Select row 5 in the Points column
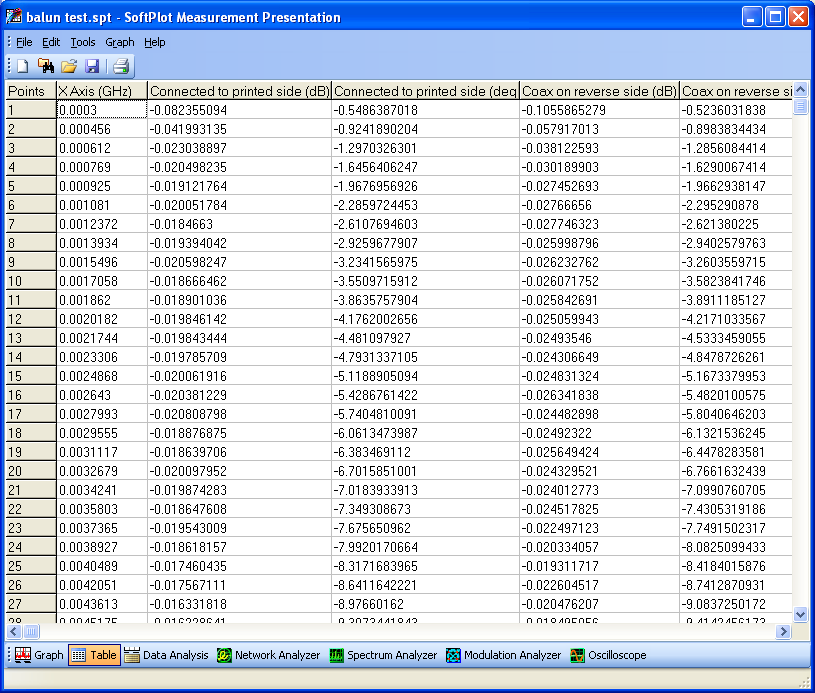Image resolution: width=815 pixels, height=693 pixels. 20,187
